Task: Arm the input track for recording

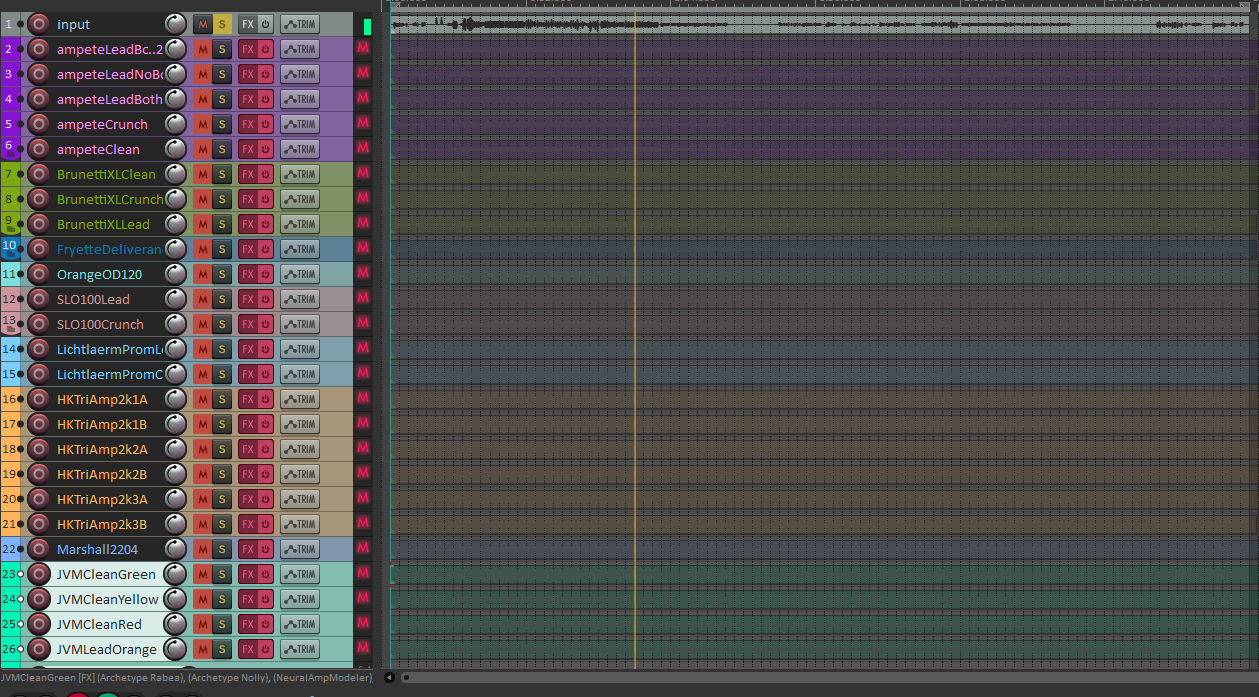Action: tap(39, 24)
